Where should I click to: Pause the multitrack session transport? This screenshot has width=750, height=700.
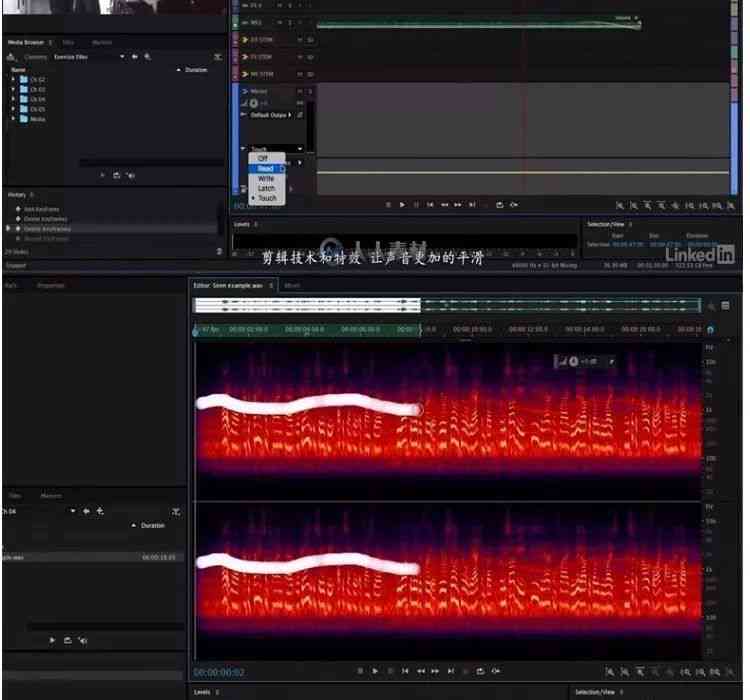pos(416,205)
